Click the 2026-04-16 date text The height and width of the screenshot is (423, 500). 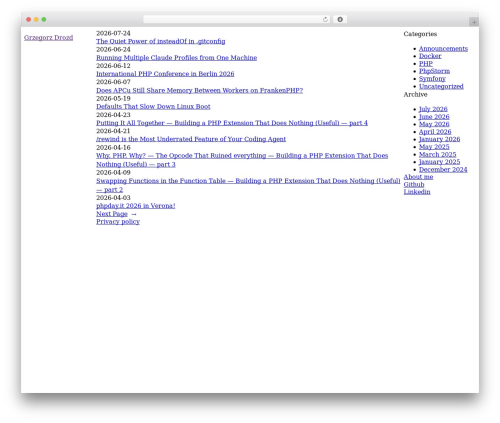113,147
